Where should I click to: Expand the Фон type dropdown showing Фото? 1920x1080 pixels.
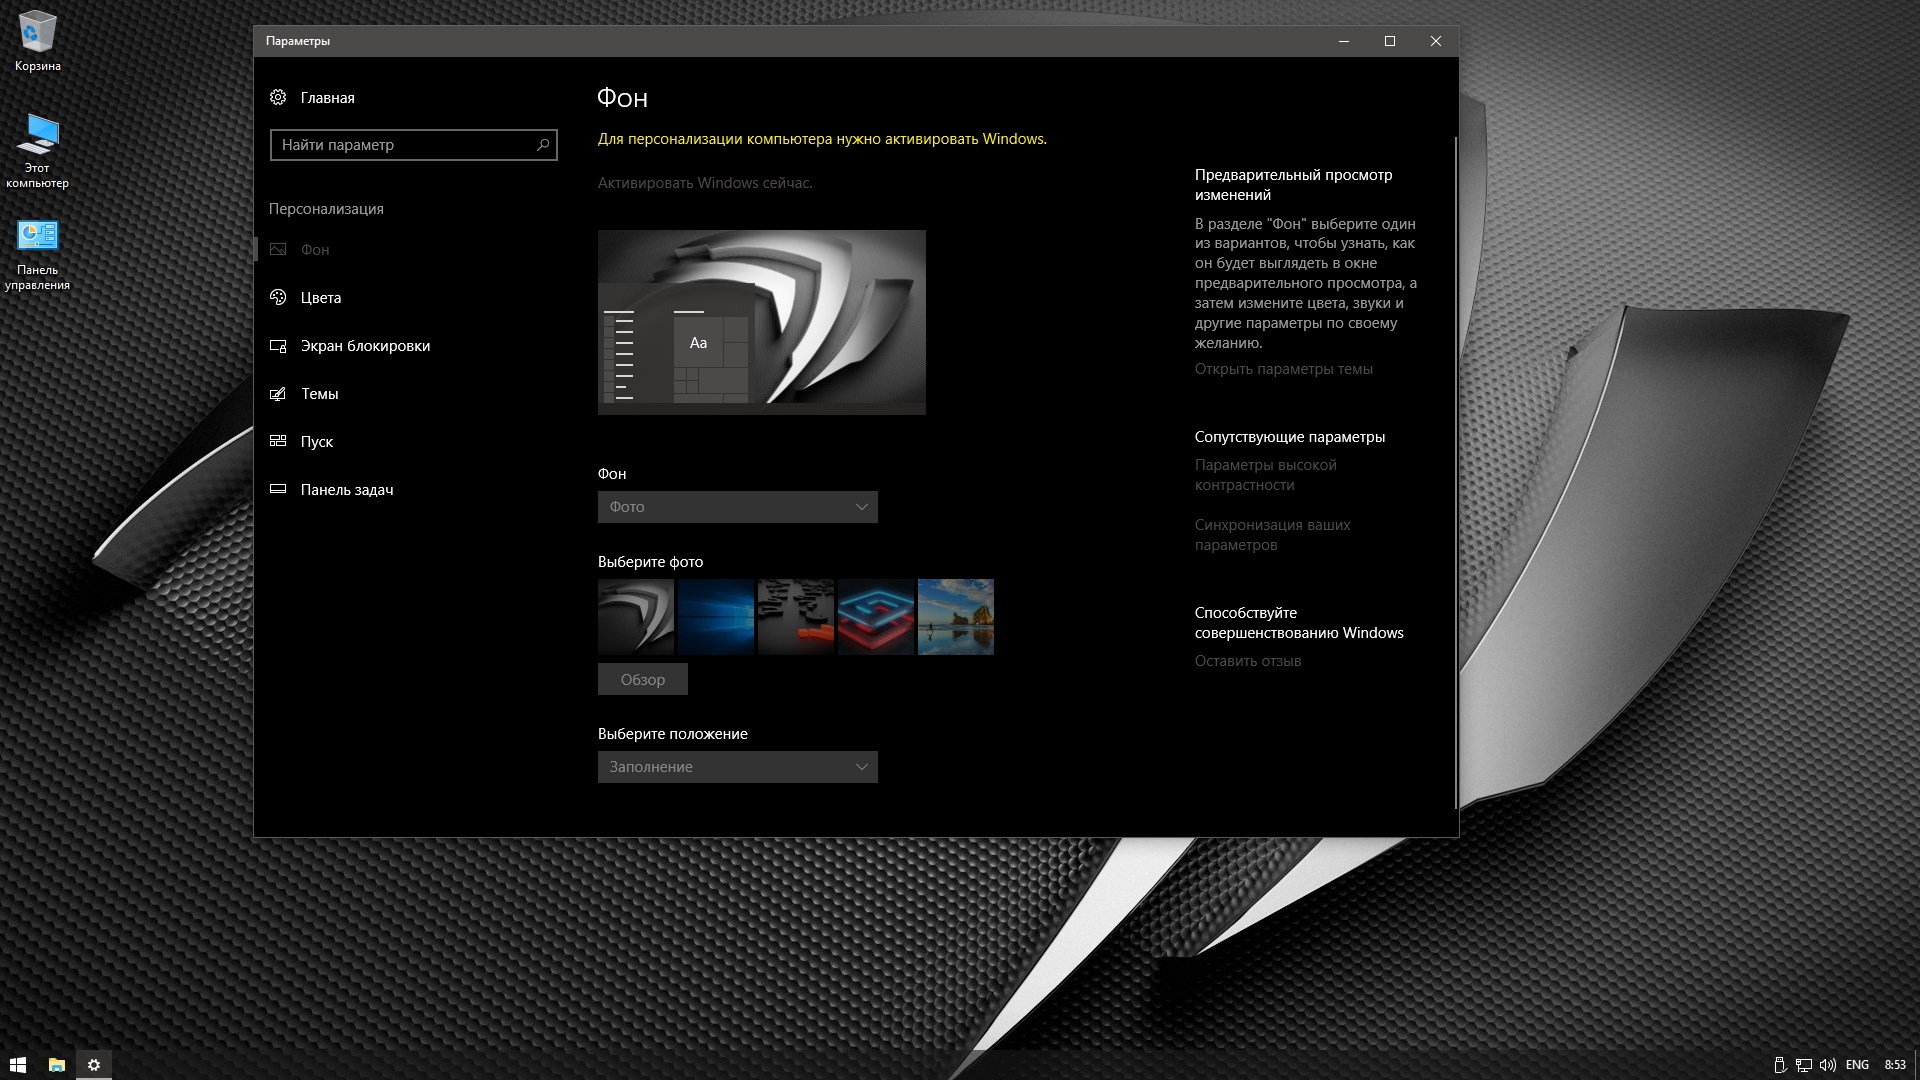[737, 507]
